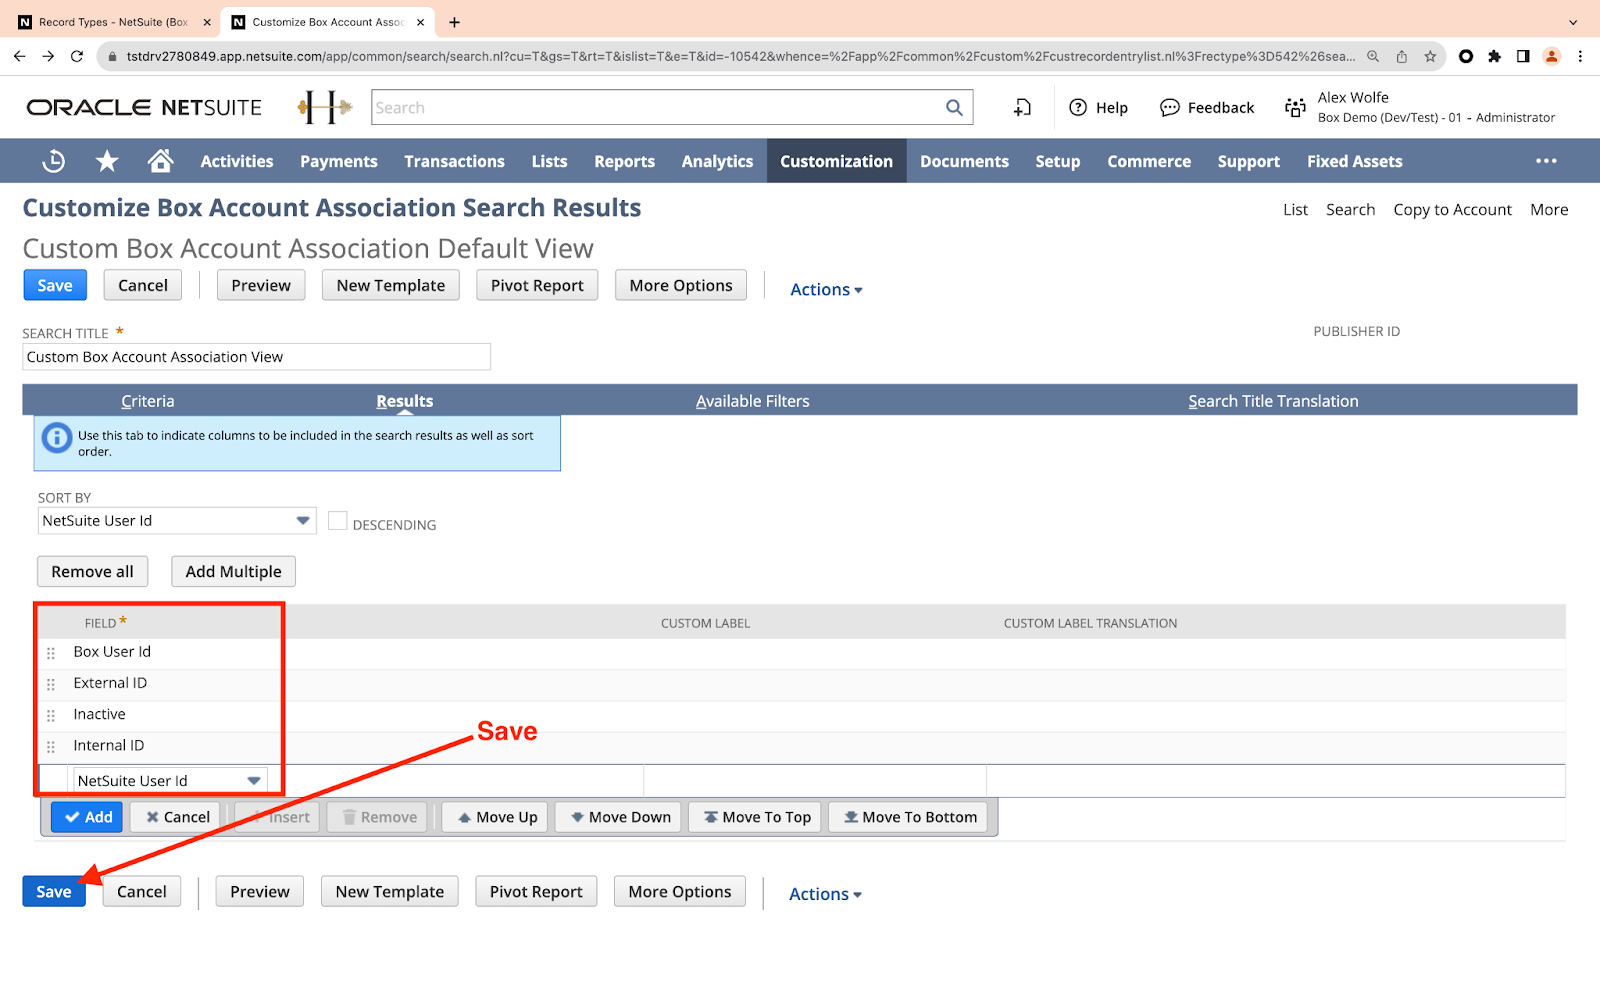Expand the top Actions menu
This screenshot has height=1000, width=1600.
[x=826, y=290]
